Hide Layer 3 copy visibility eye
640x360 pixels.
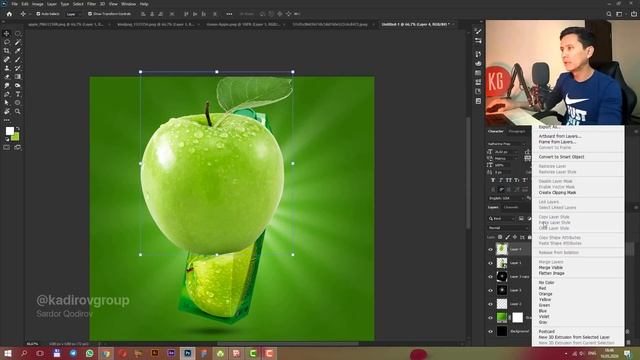coord(490,277)
